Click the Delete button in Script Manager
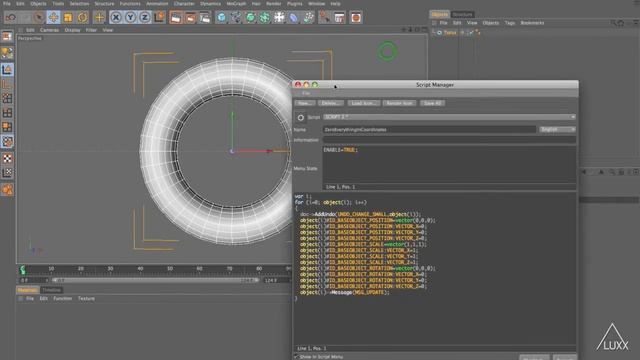The height and width of the screenshot is (360, 640). click(x=330, y=103)
